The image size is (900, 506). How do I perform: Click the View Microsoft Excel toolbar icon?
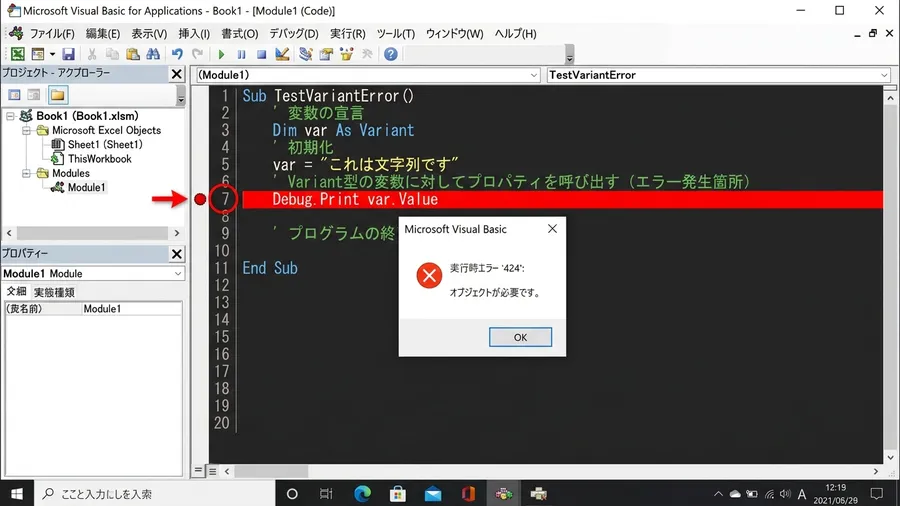coord(18,54)
